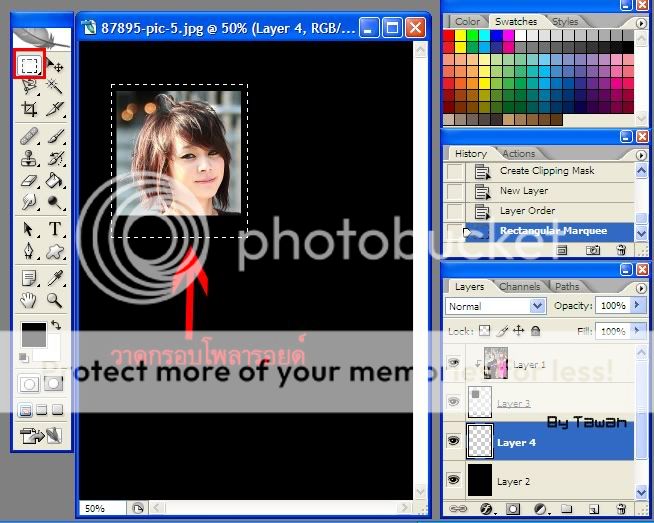Image resolution: width=654 pixels, height=523 pixels.
Task: Select the Custom Shape tool
Action: [x=55, y=251]
